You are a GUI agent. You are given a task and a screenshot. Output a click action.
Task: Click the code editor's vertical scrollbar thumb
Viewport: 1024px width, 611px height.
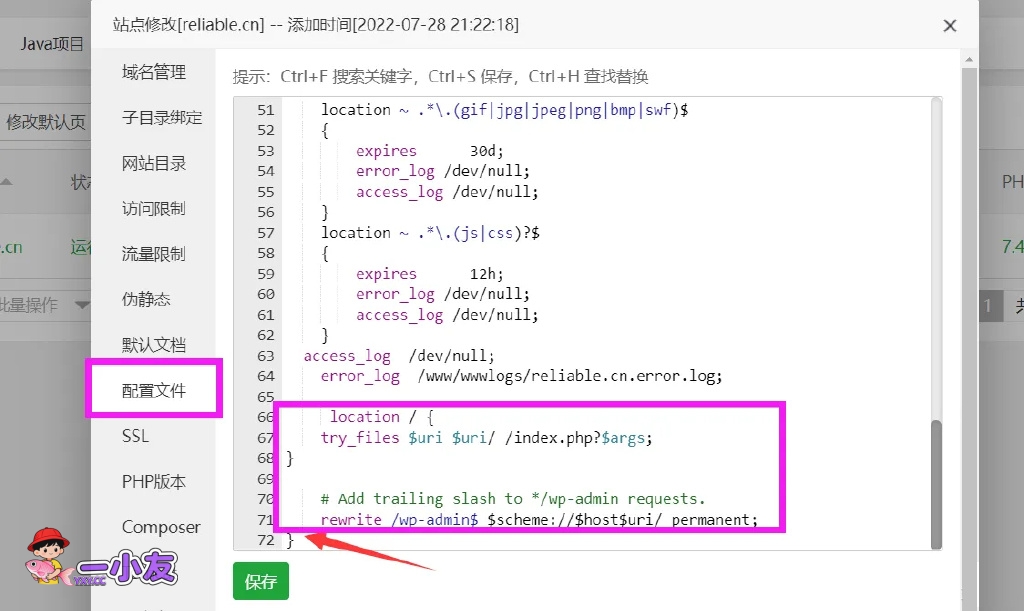click(x=936, y=484)
